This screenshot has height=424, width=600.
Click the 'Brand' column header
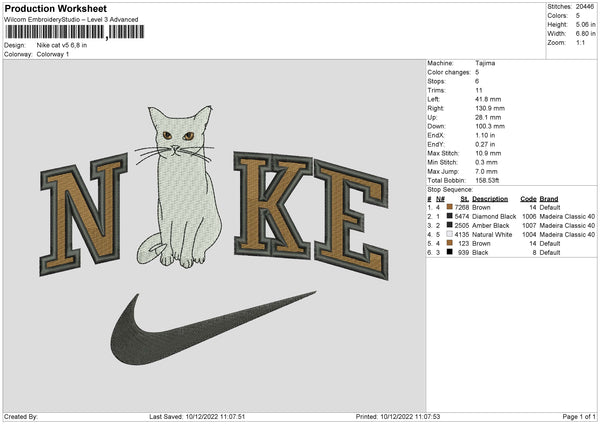click(x=549, y=199)
